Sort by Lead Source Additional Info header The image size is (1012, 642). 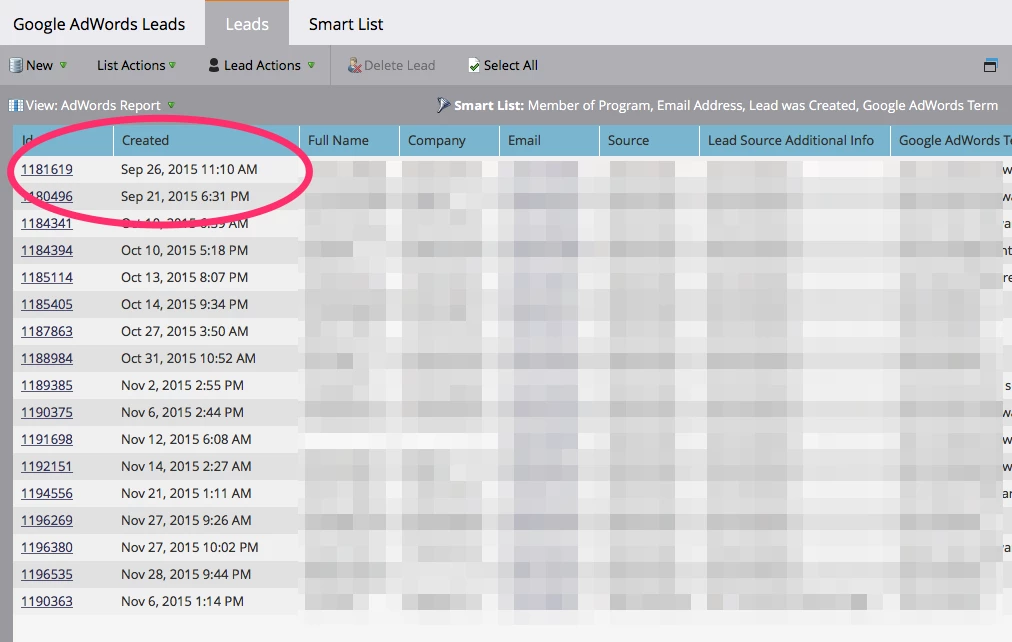tap(794, 140)
